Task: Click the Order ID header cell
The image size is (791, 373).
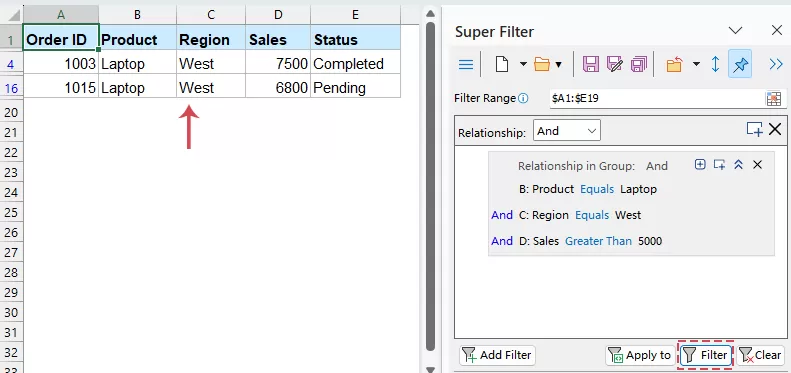Action: click(61, 39)
